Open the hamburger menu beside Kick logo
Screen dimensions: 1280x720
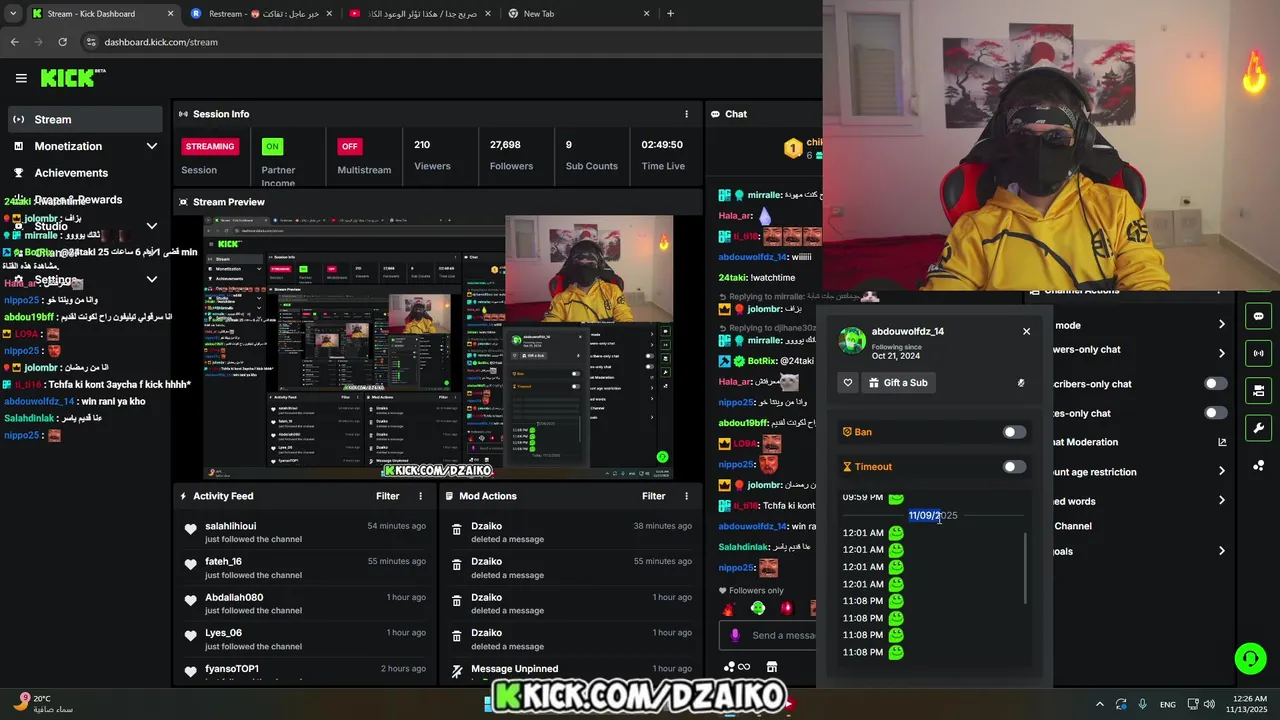(x=21, y=78)
